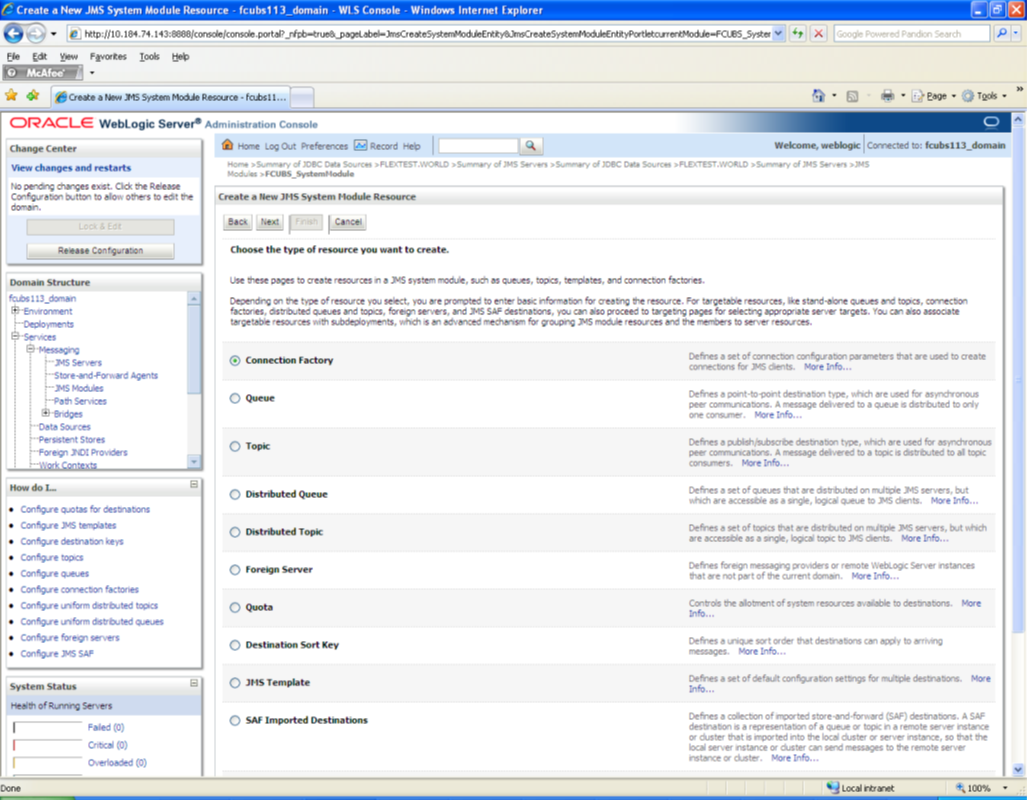Open the Edit menu

point(39,56)
